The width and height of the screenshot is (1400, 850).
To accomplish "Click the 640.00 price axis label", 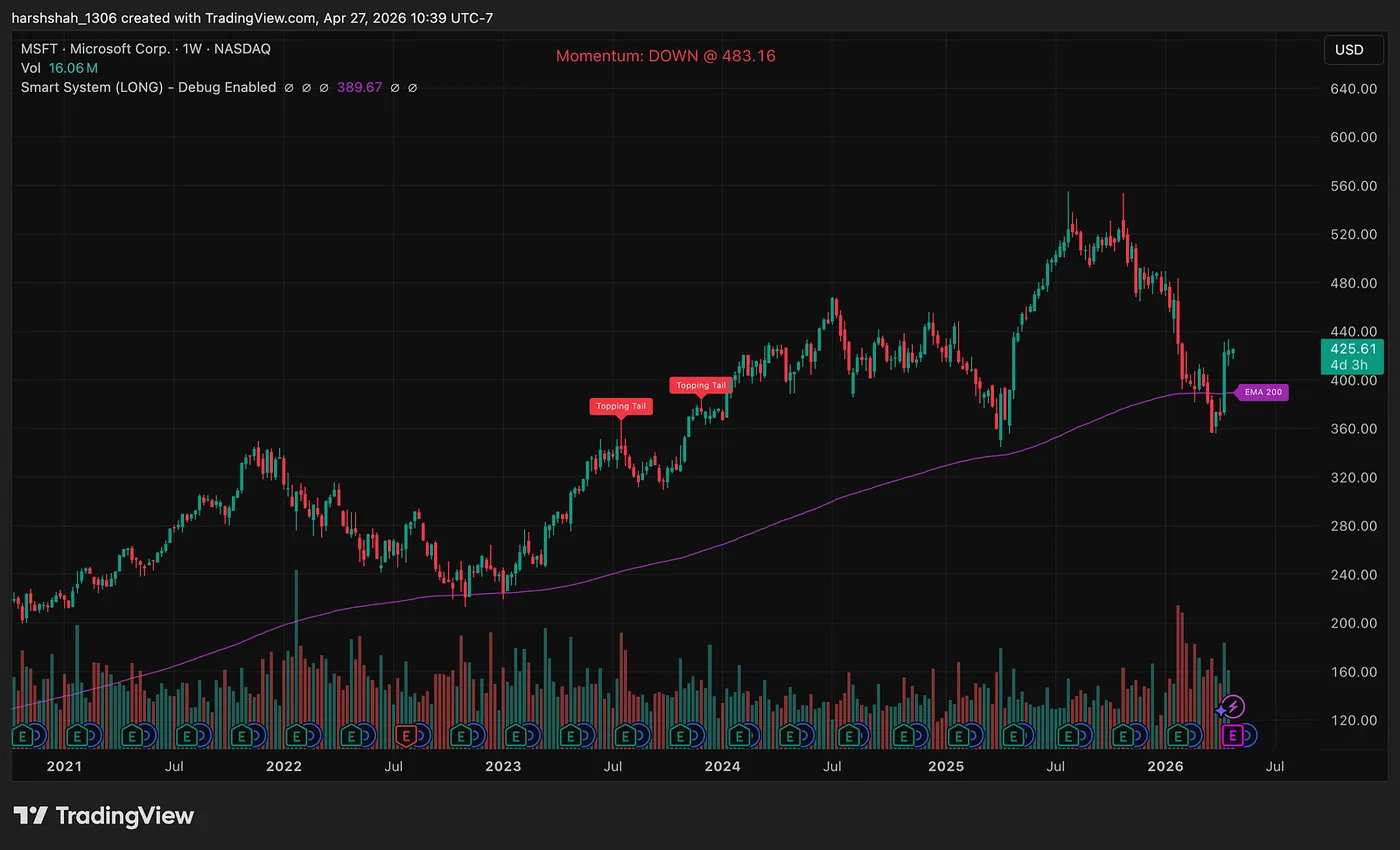I will click(x=1354, y=88).
